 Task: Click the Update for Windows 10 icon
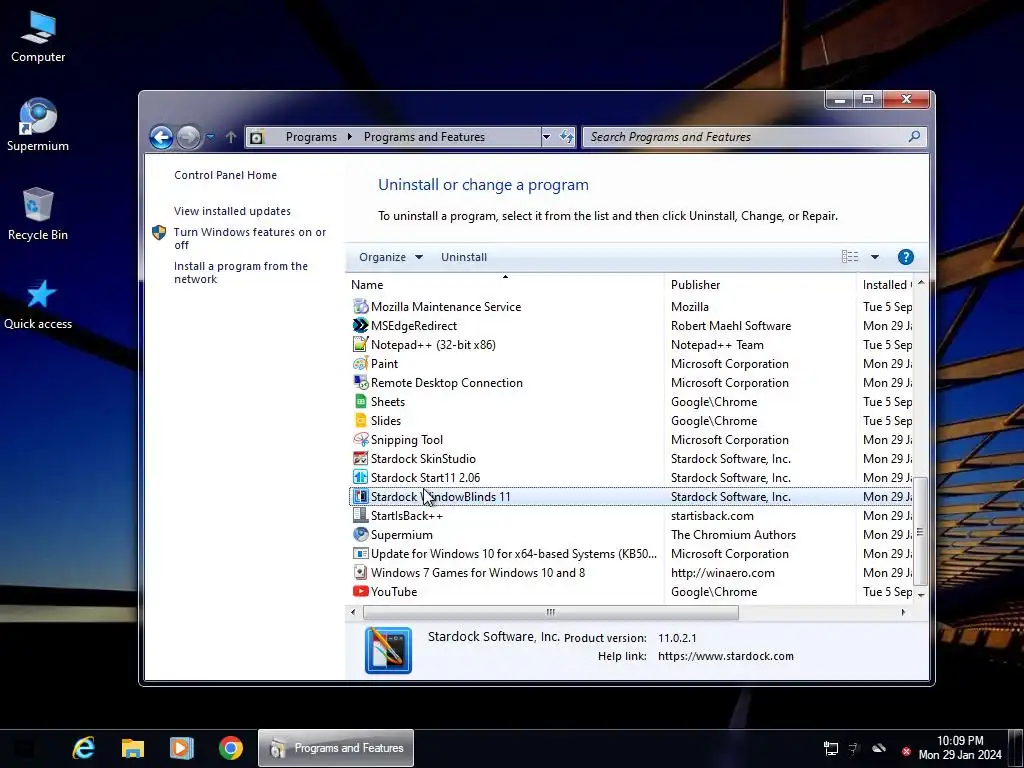(360, 553)
